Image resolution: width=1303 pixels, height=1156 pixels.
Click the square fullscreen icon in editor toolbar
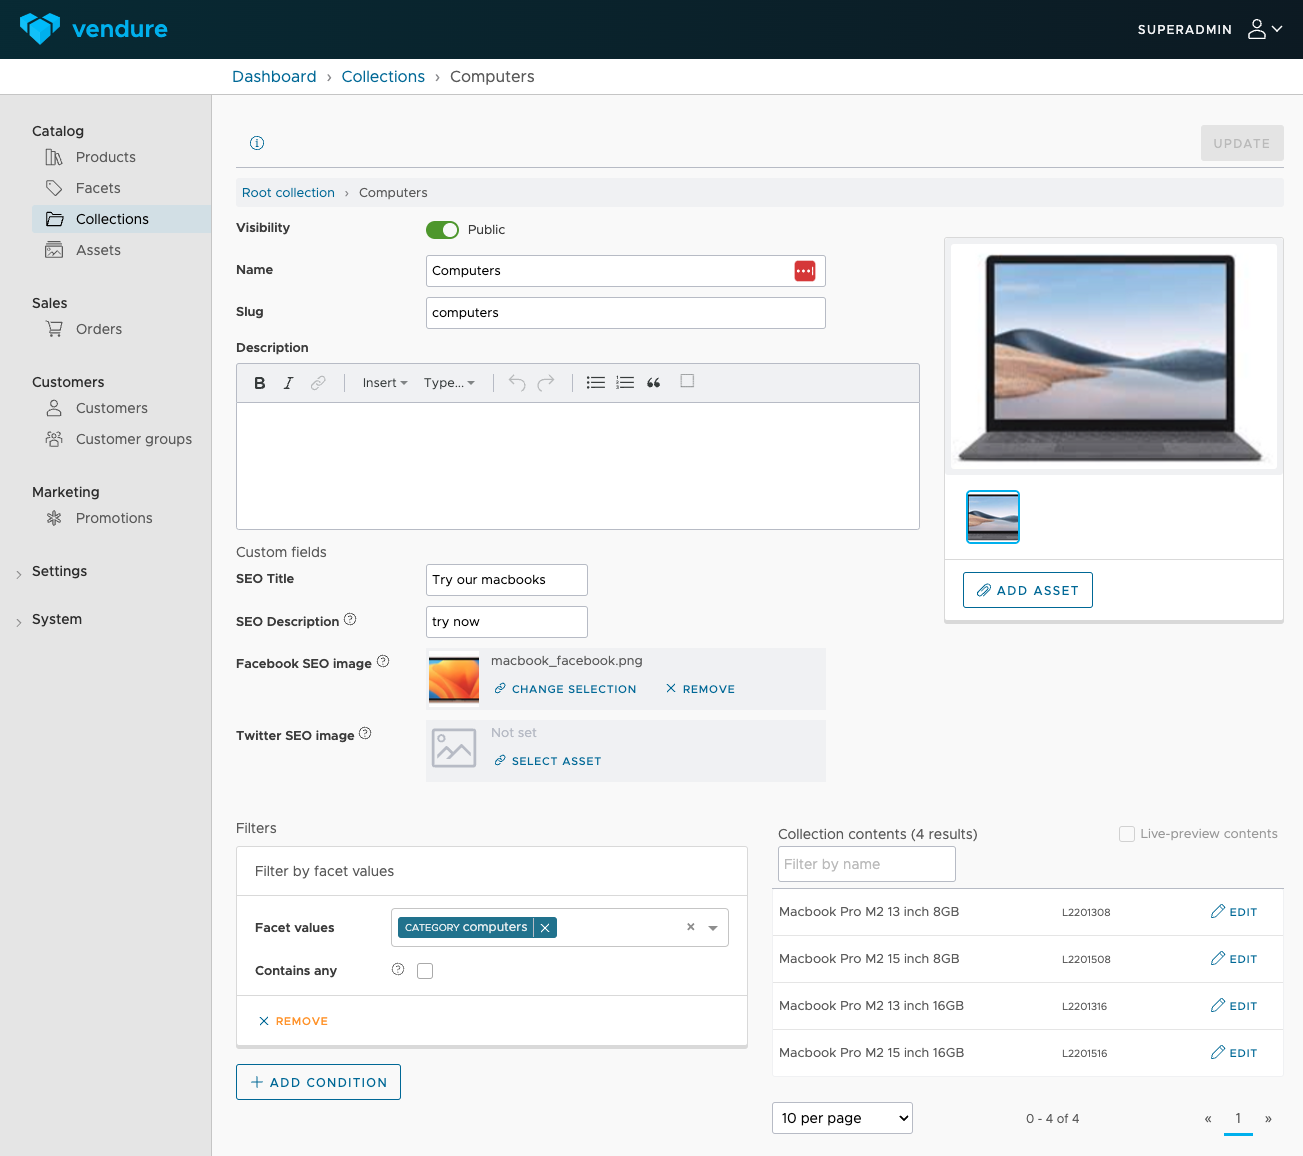(687, 381)
